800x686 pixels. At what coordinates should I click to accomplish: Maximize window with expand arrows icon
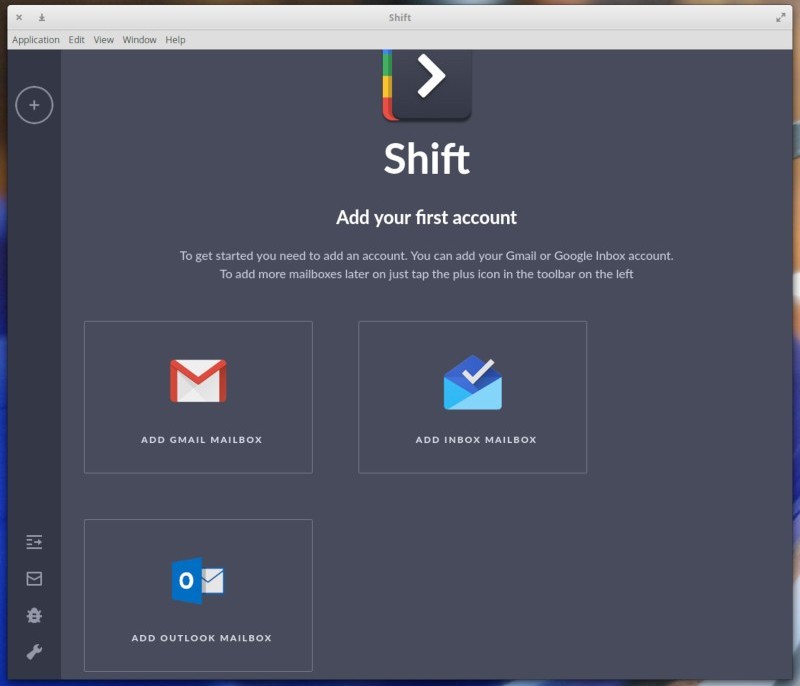click(781, 18)
